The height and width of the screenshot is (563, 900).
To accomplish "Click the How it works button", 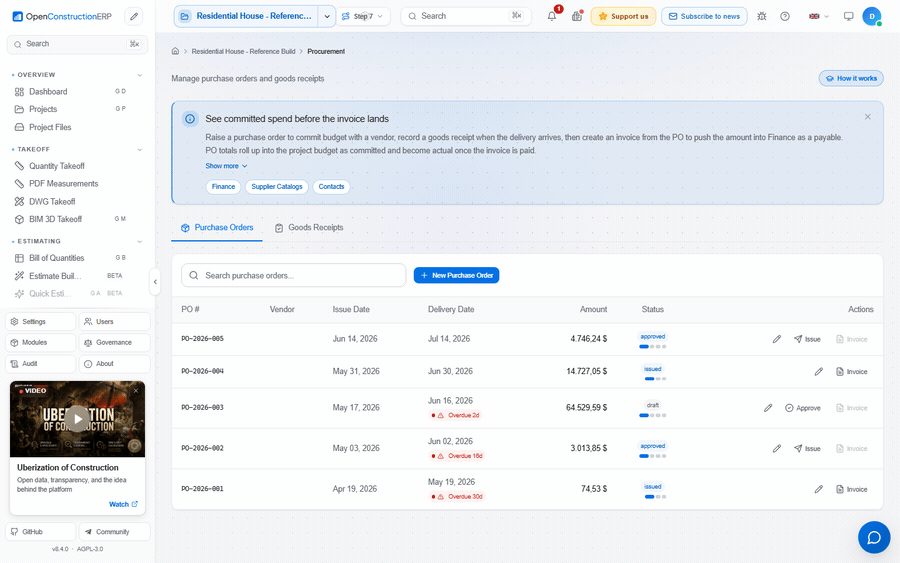I will point(851,79).
